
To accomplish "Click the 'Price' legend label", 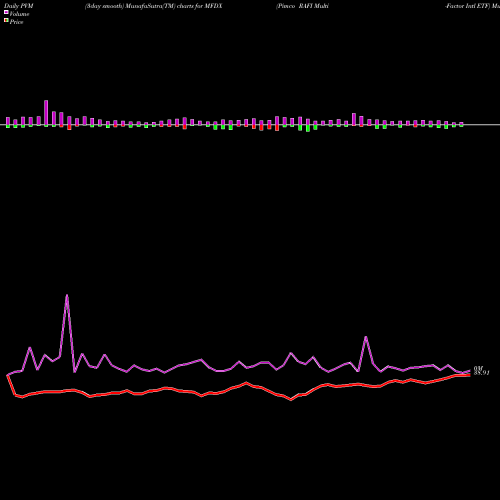I will click(x=16, y=22).
